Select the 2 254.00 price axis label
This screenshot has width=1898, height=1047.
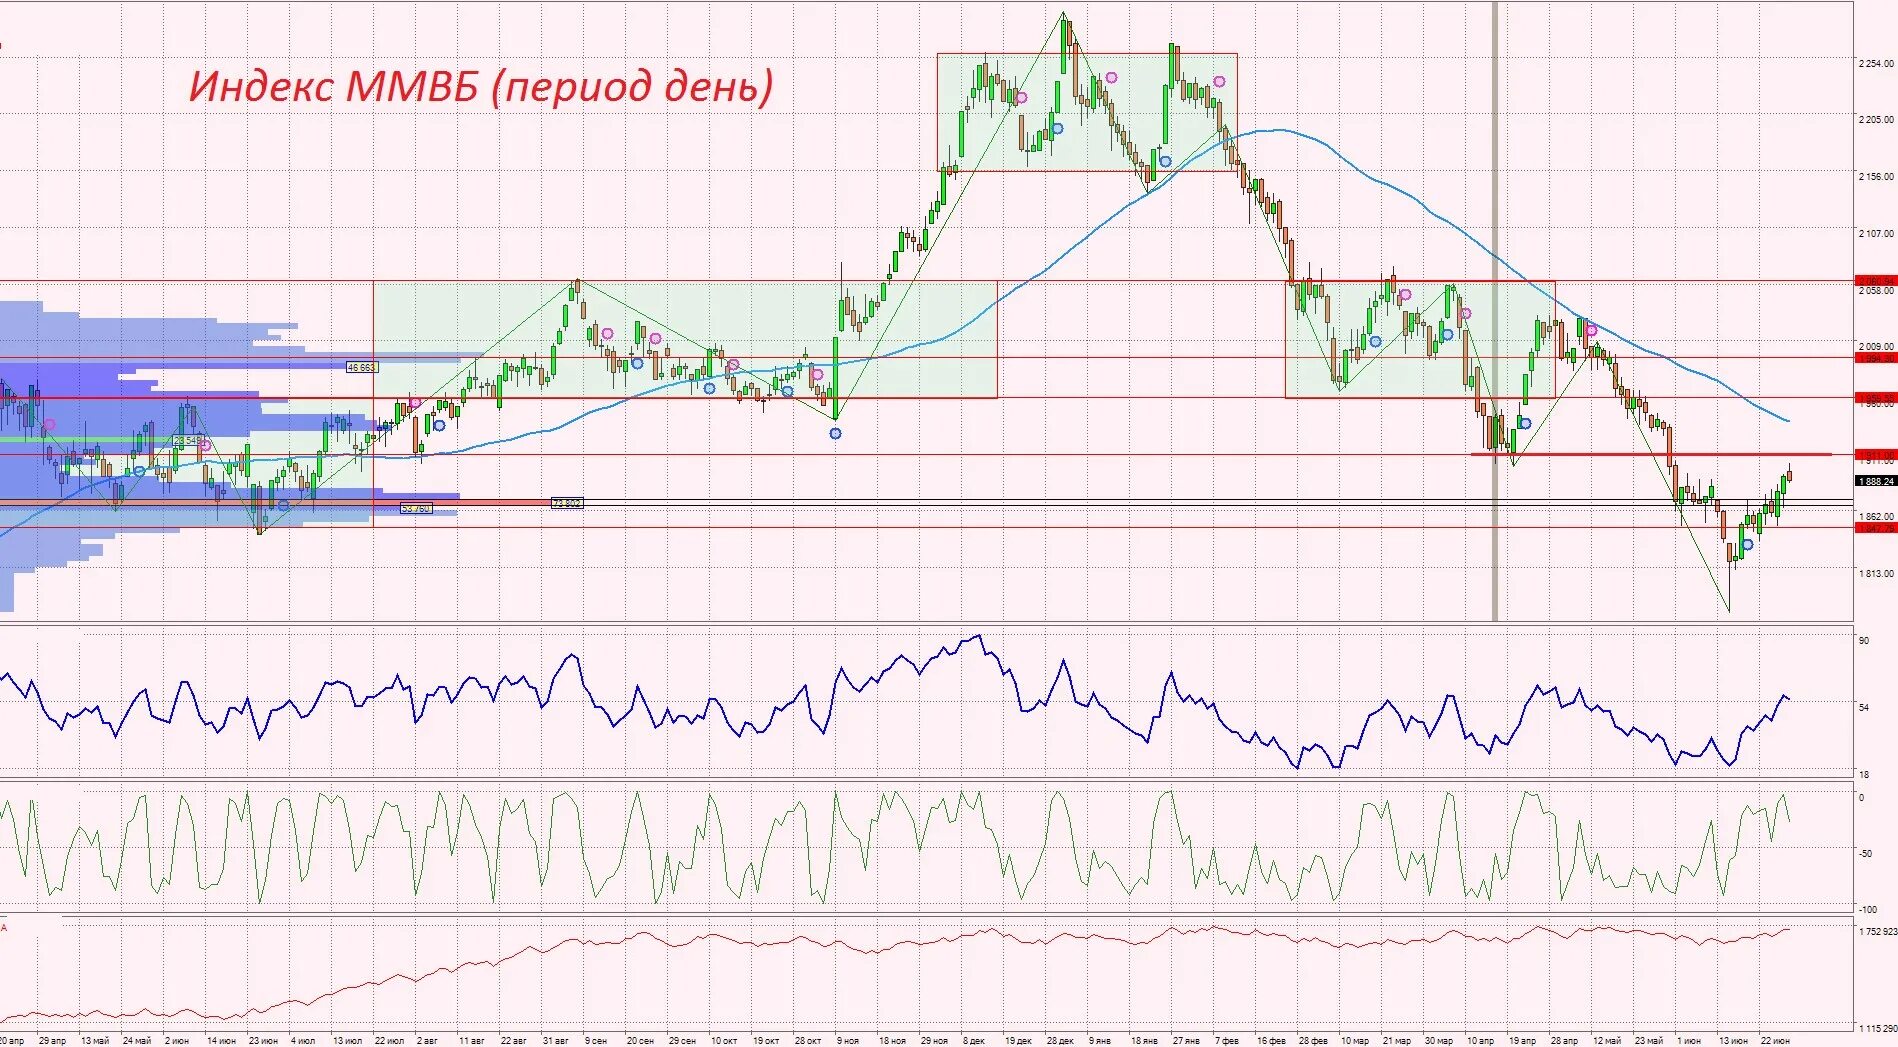coord(1876,63)
